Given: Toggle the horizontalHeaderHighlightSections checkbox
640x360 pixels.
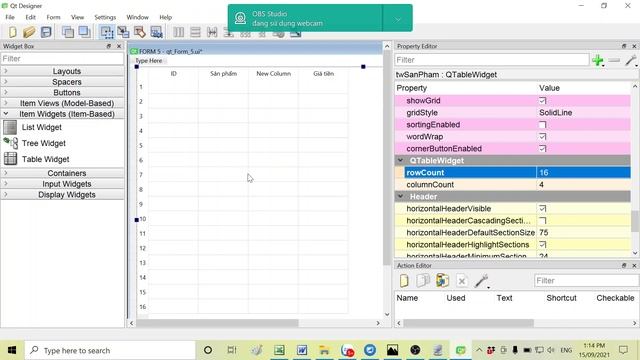Looking at the screenshot, I should (542, 244).
